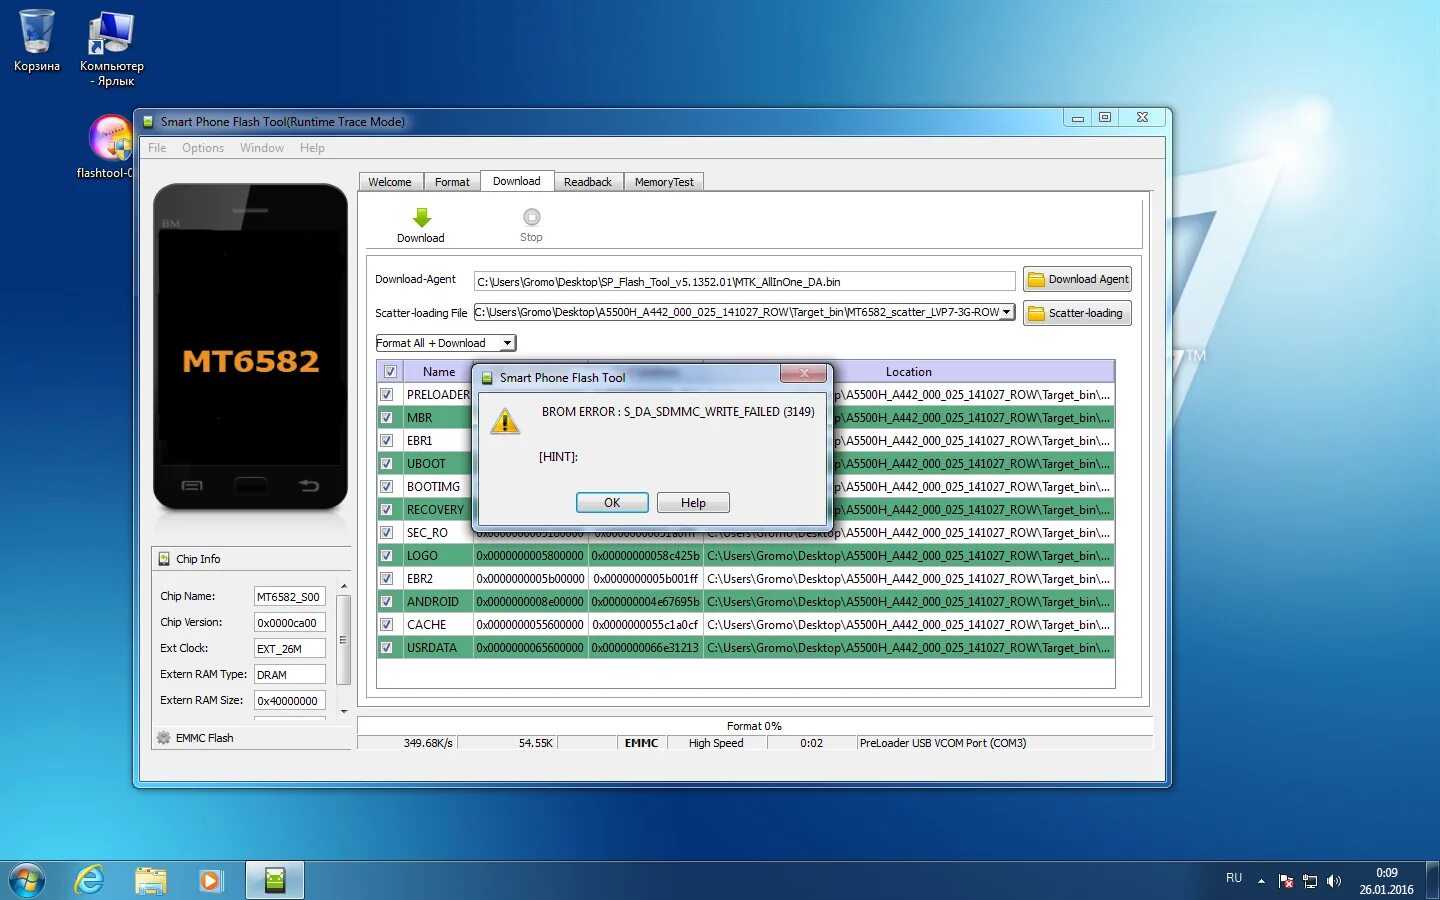Uncheck the EBR1 row checkbox
1440x900 pixels.
tap(386, 441)
